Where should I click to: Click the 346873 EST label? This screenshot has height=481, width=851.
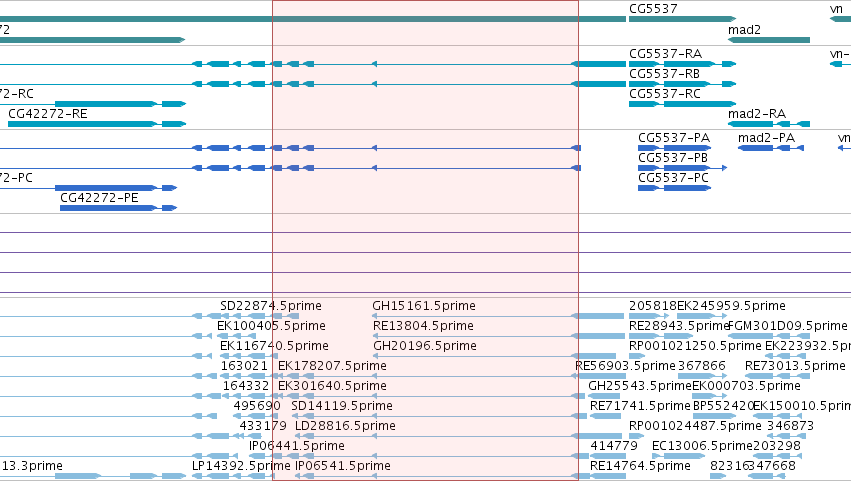(790, 427)
